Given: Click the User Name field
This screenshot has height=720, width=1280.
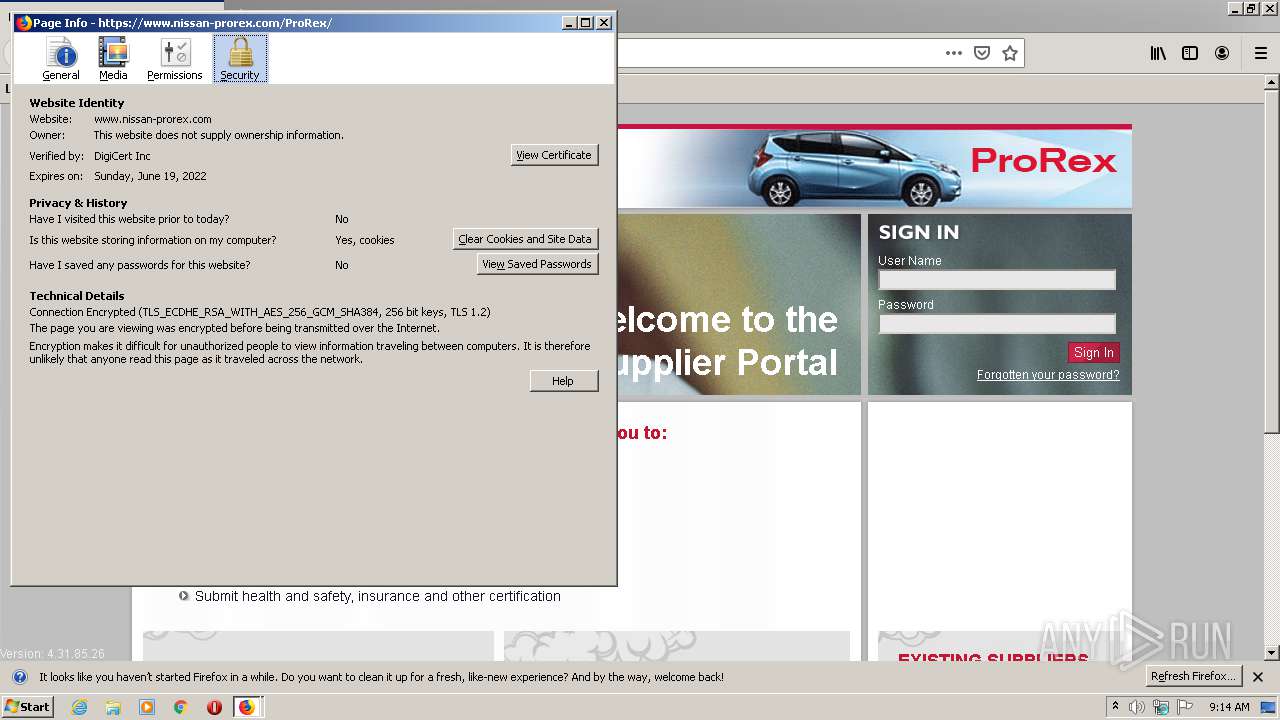Looking at the screenshot, I should 997,280.
